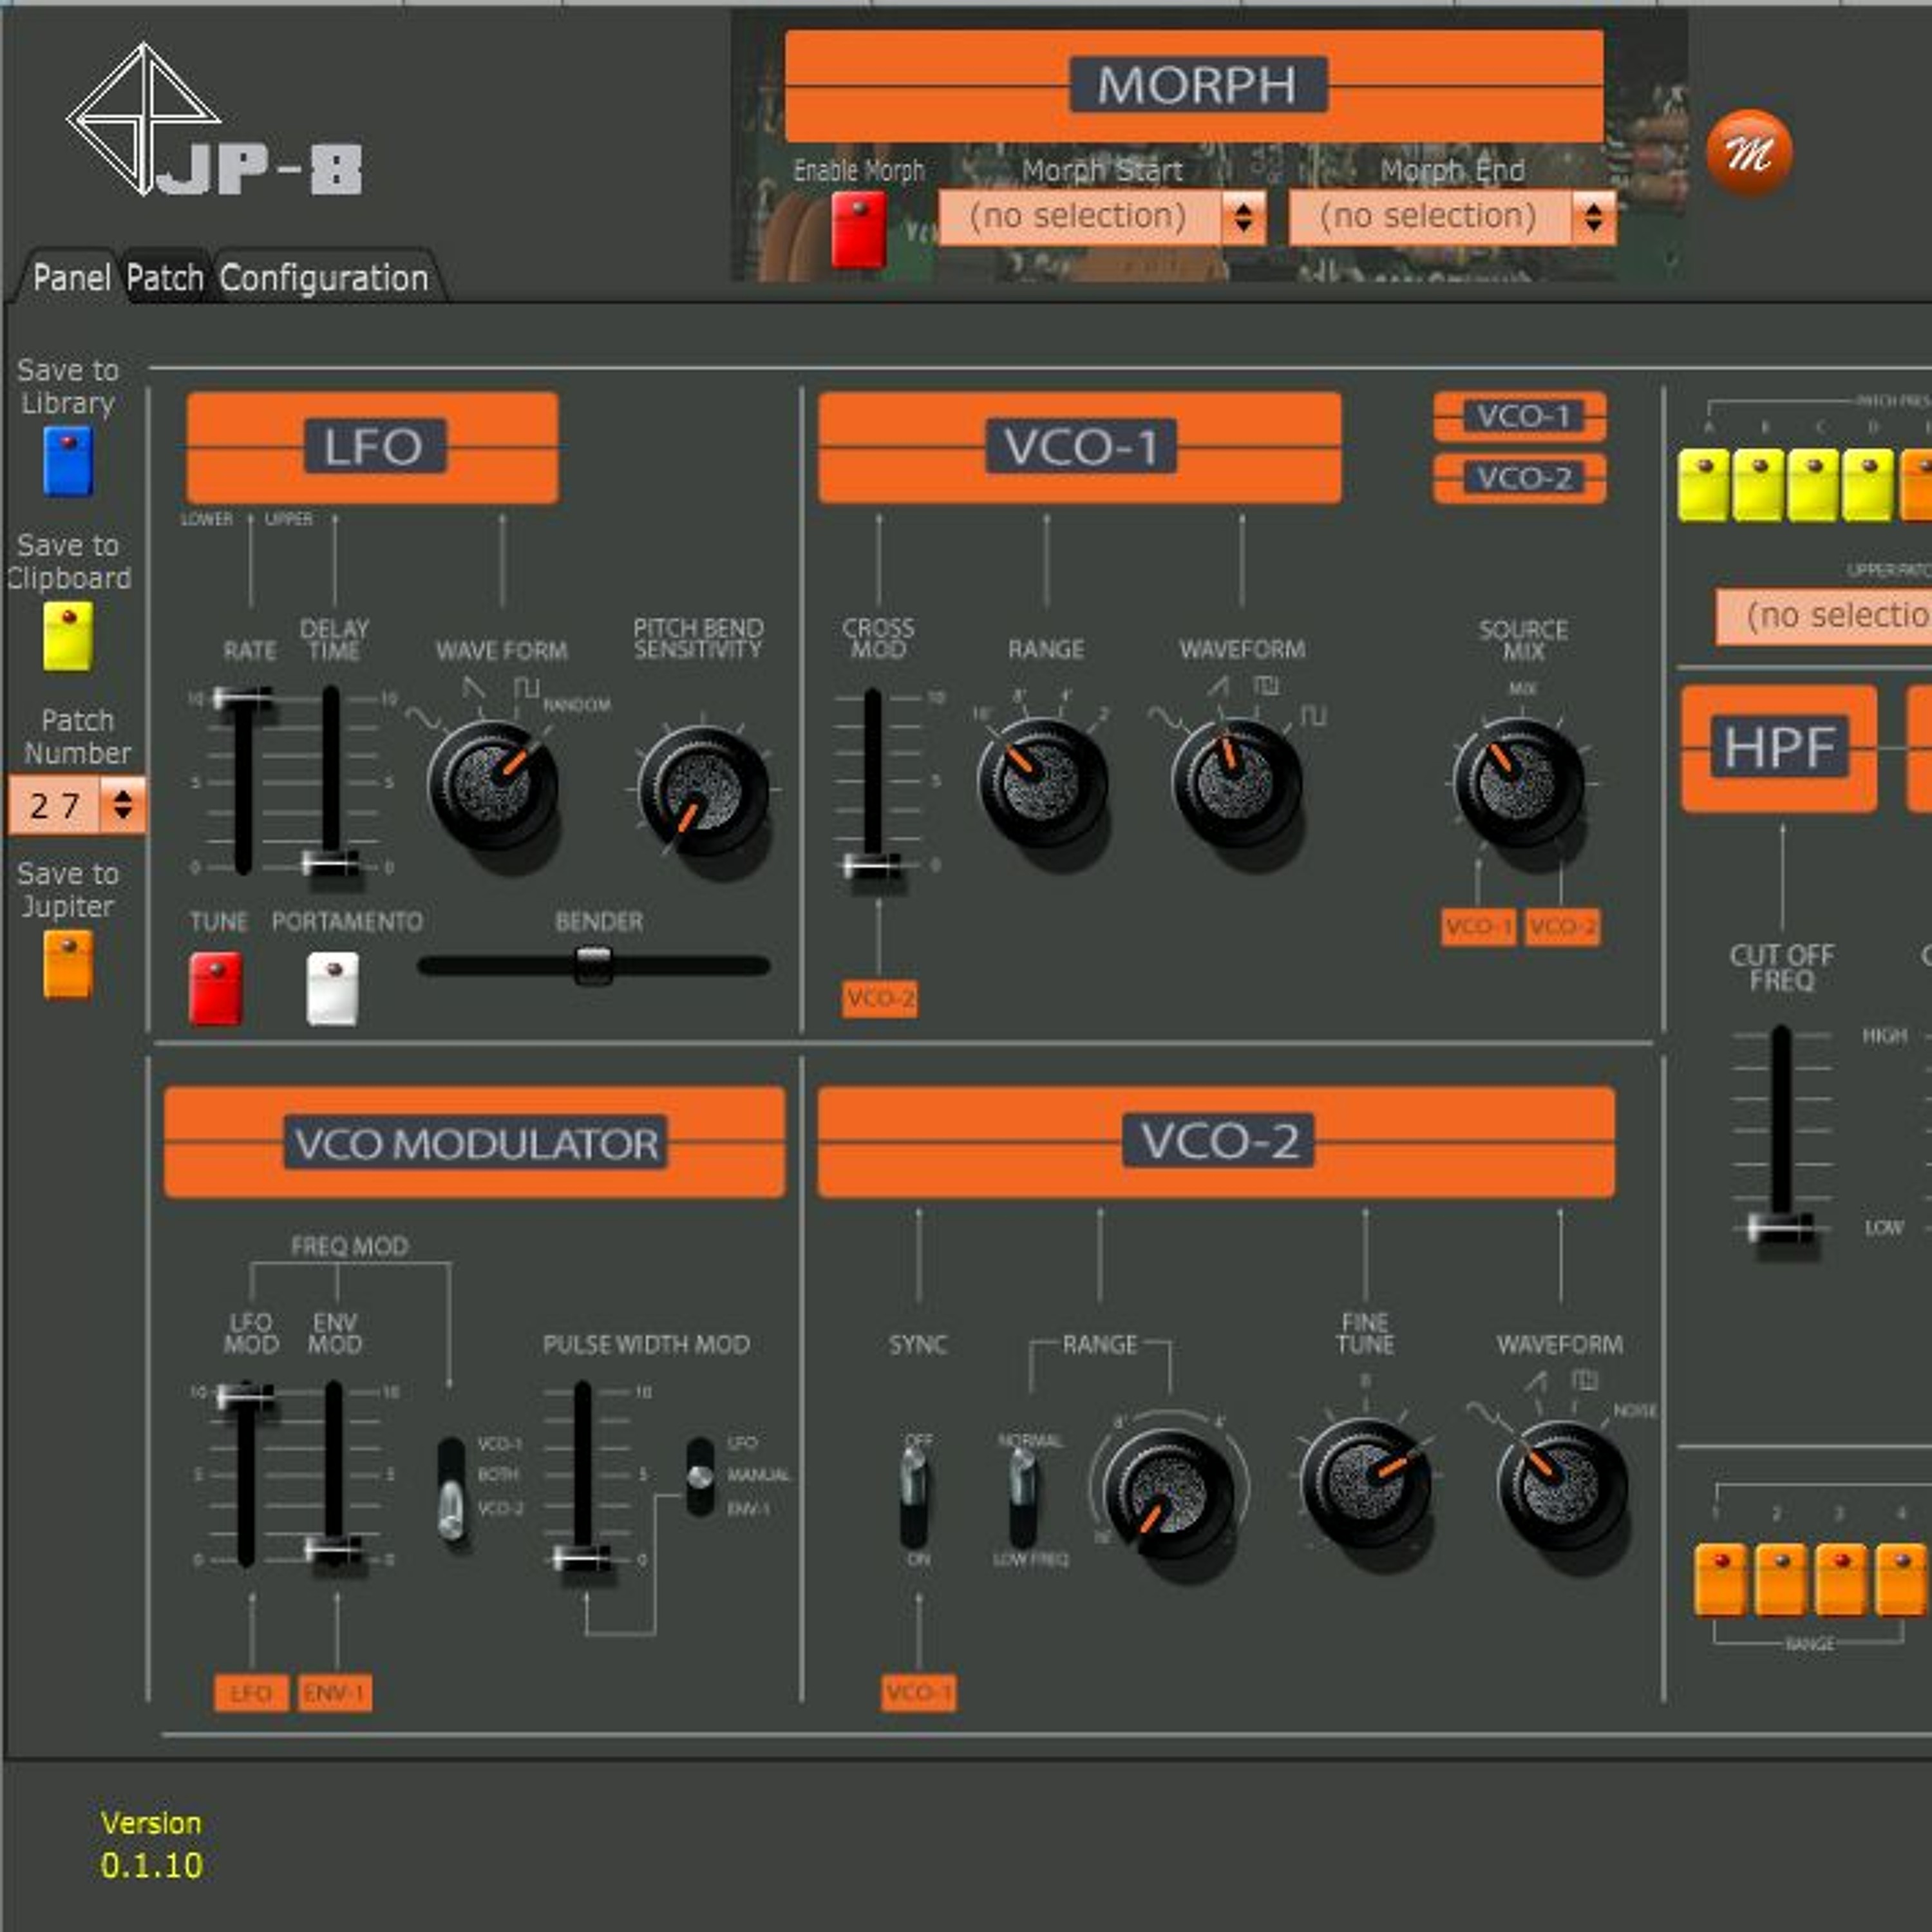Select patch preset button D
Image resolution: width=1932 pixels, height=1932 pixels.
tap(1868, 486)
